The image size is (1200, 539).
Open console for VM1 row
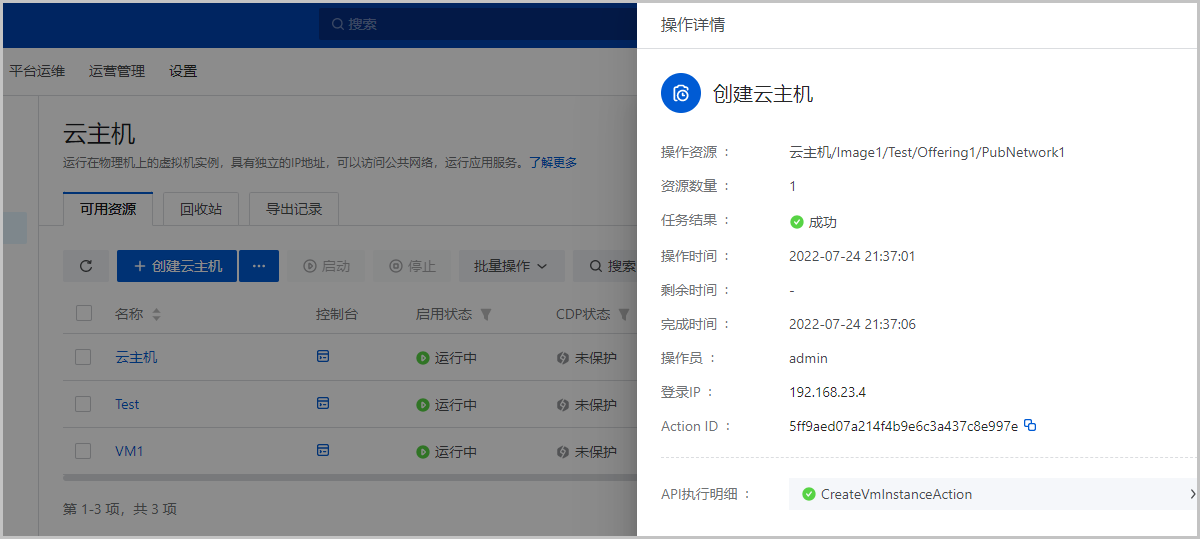click(x=323, y=451)
